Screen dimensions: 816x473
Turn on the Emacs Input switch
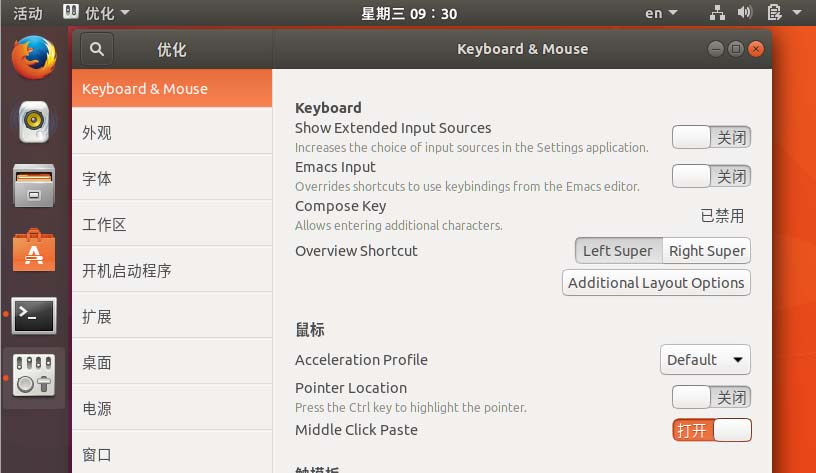[x=711, y=177]
